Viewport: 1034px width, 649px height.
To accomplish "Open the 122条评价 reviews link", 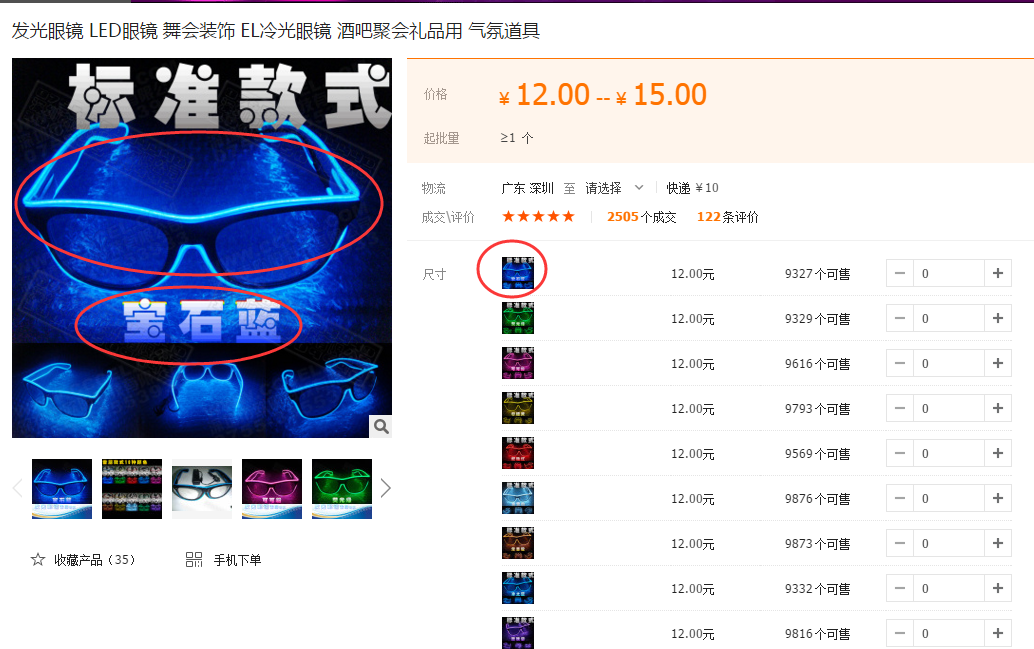I will point(727,217).
